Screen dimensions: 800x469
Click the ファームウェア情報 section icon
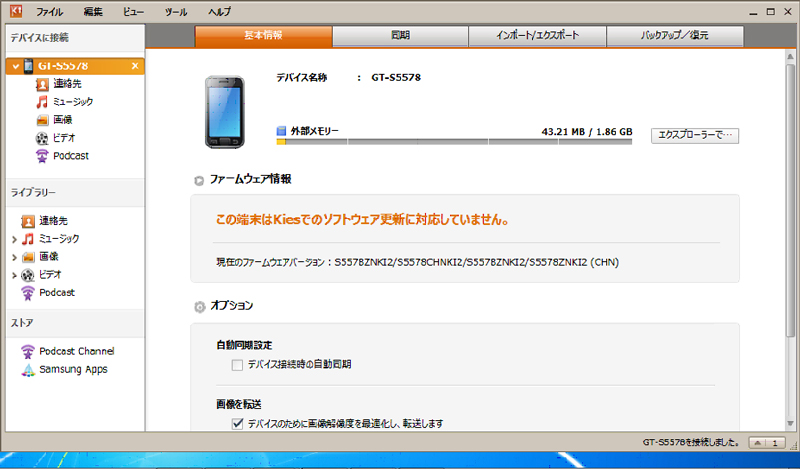[199, 180]
